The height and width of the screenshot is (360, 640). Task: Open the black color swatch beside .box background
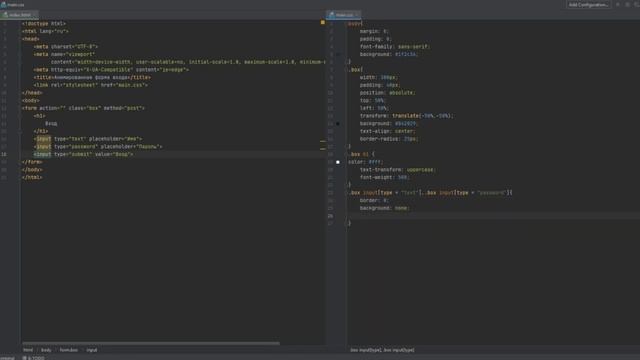(x=338, y=123)
